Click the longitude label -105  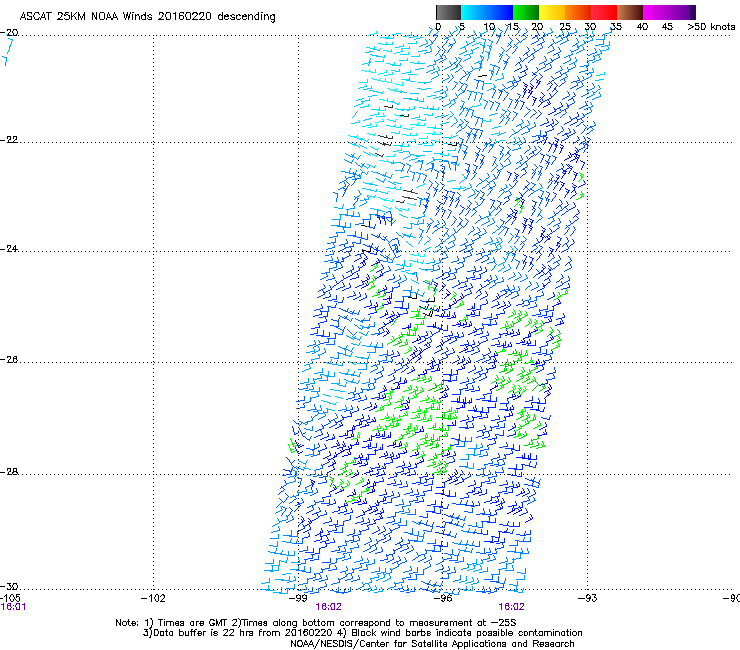click(x=10, y=598)
